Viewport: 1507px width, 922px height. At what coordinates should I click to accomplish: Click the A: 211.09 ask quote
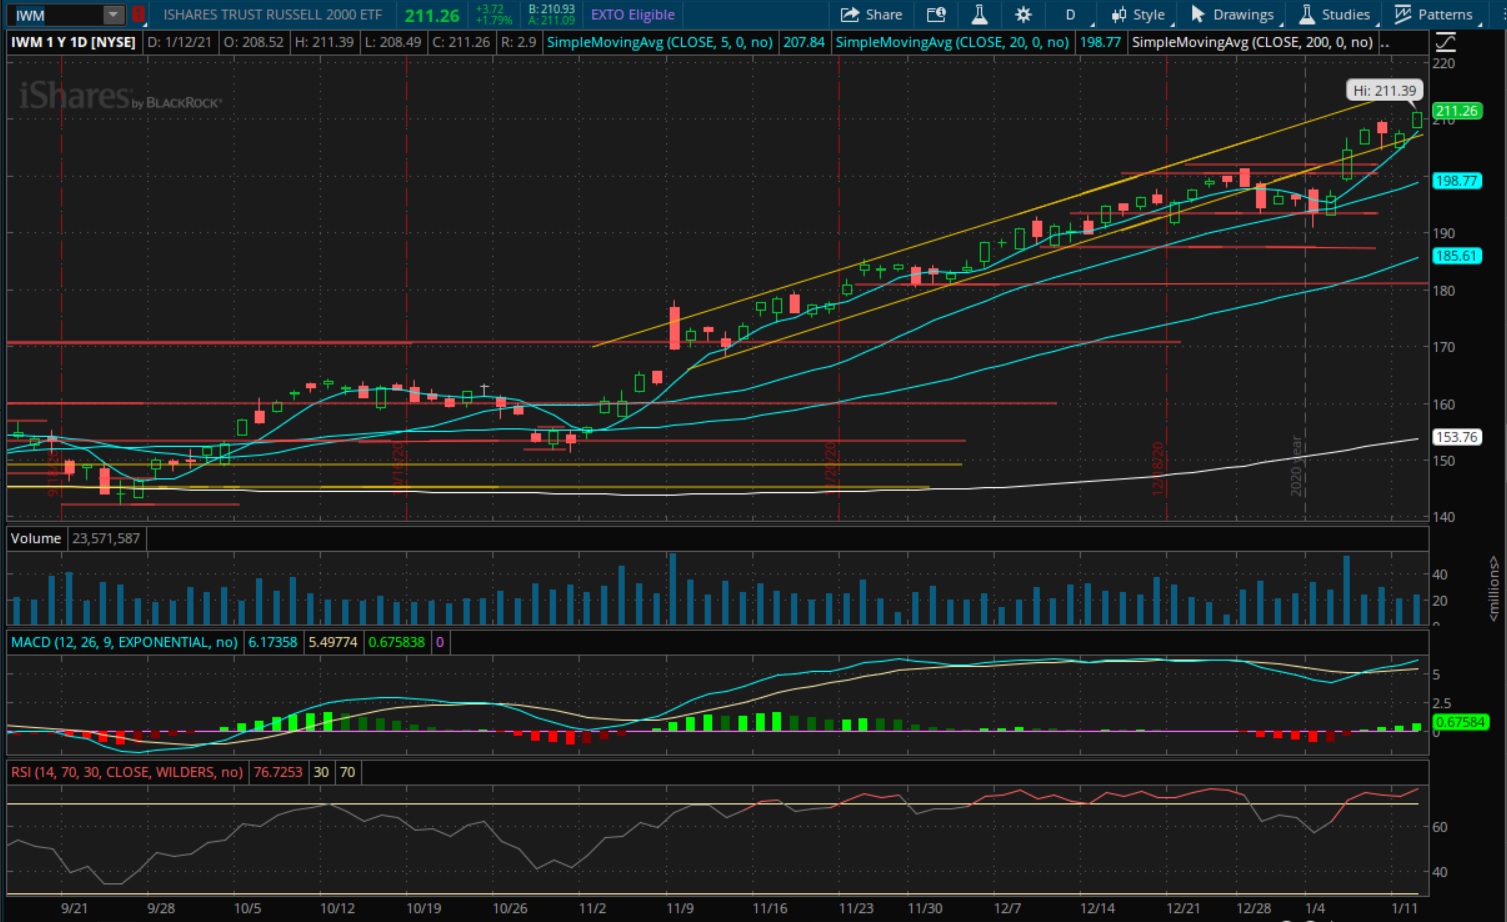pos(552,20)
